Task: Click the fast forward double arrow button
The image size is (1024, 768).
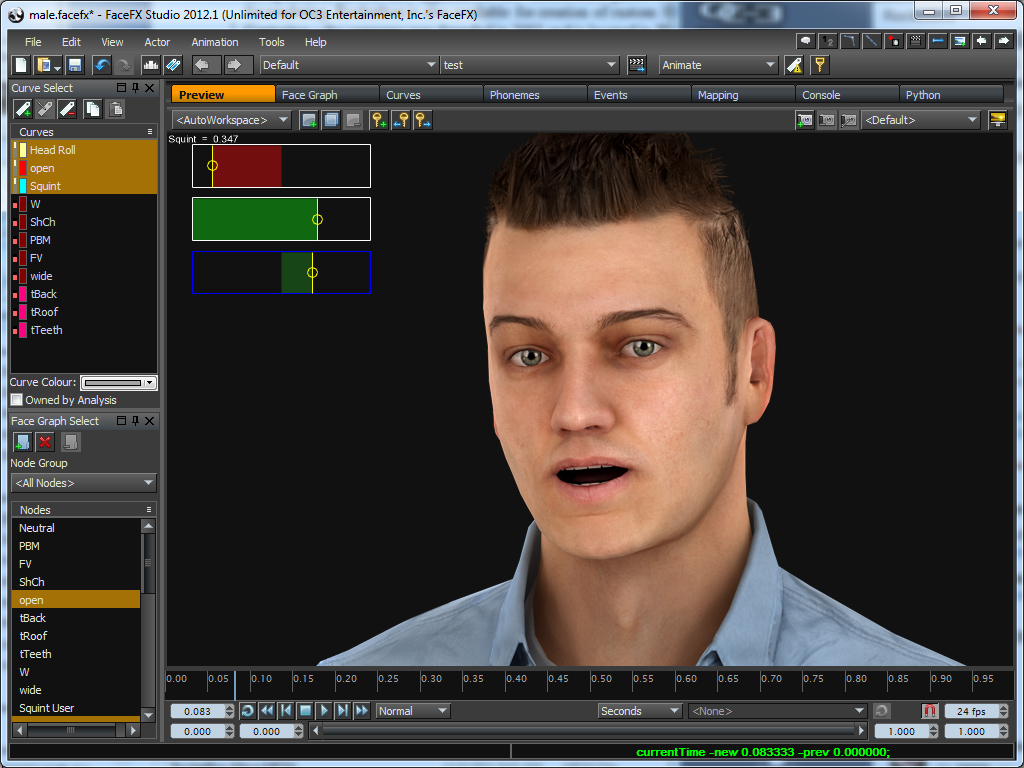Action: click(362, 711)
